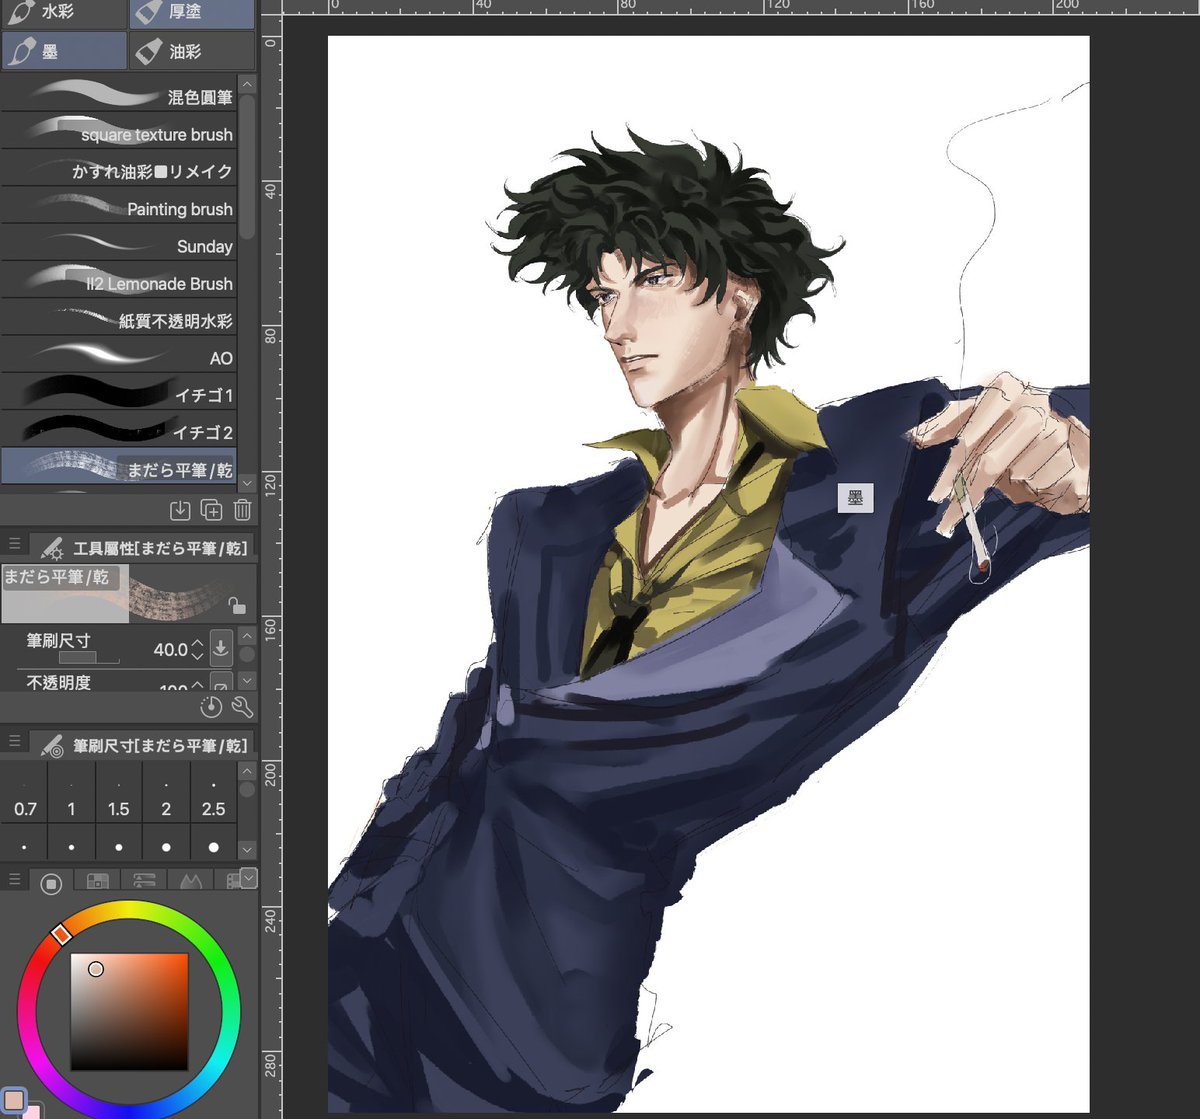This screenshot has width=1200, height=1119.
Task: Click the 40.0 brush size value
Action: point(170,649)
